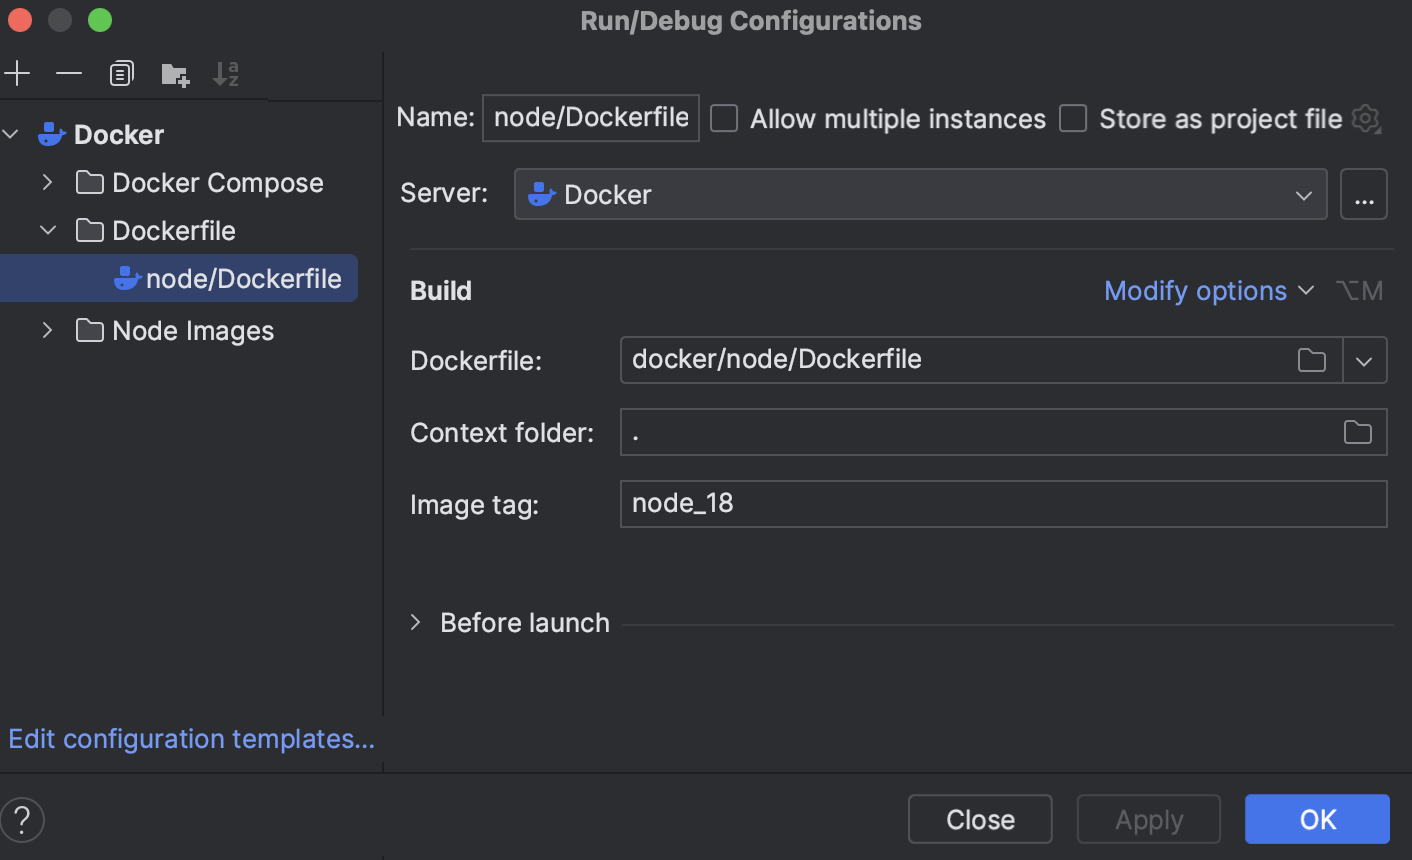Select node/Dockerfile configuration in tree
The height and width of the screenshot is (860, 1412).
pos(243,279)
